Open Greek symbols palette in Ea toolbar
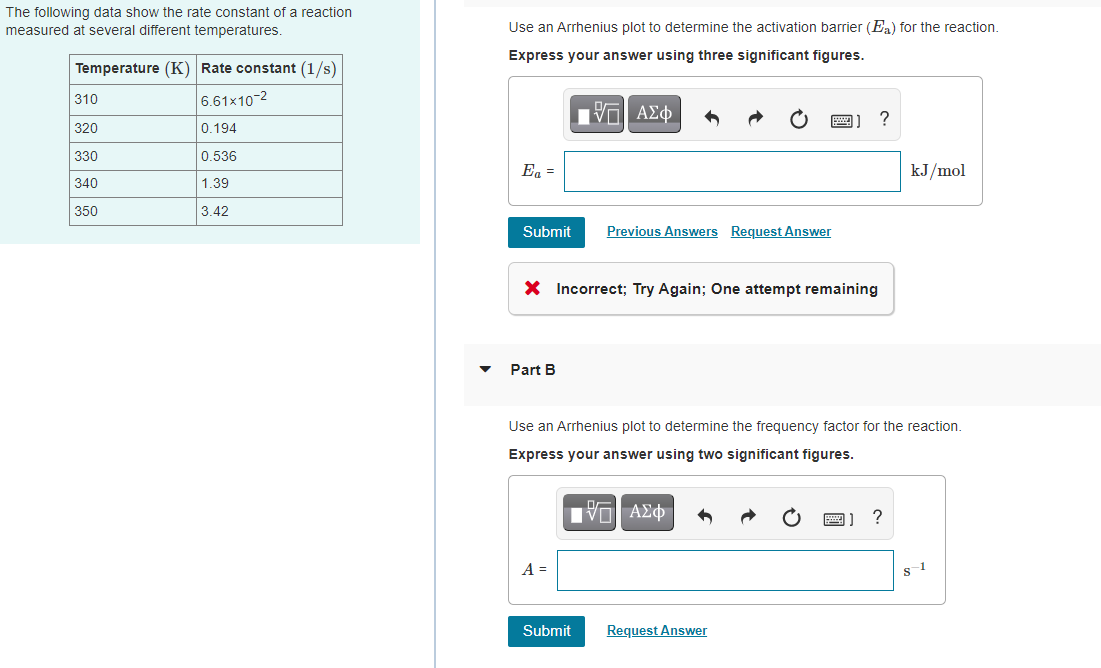 pos(654,114)
